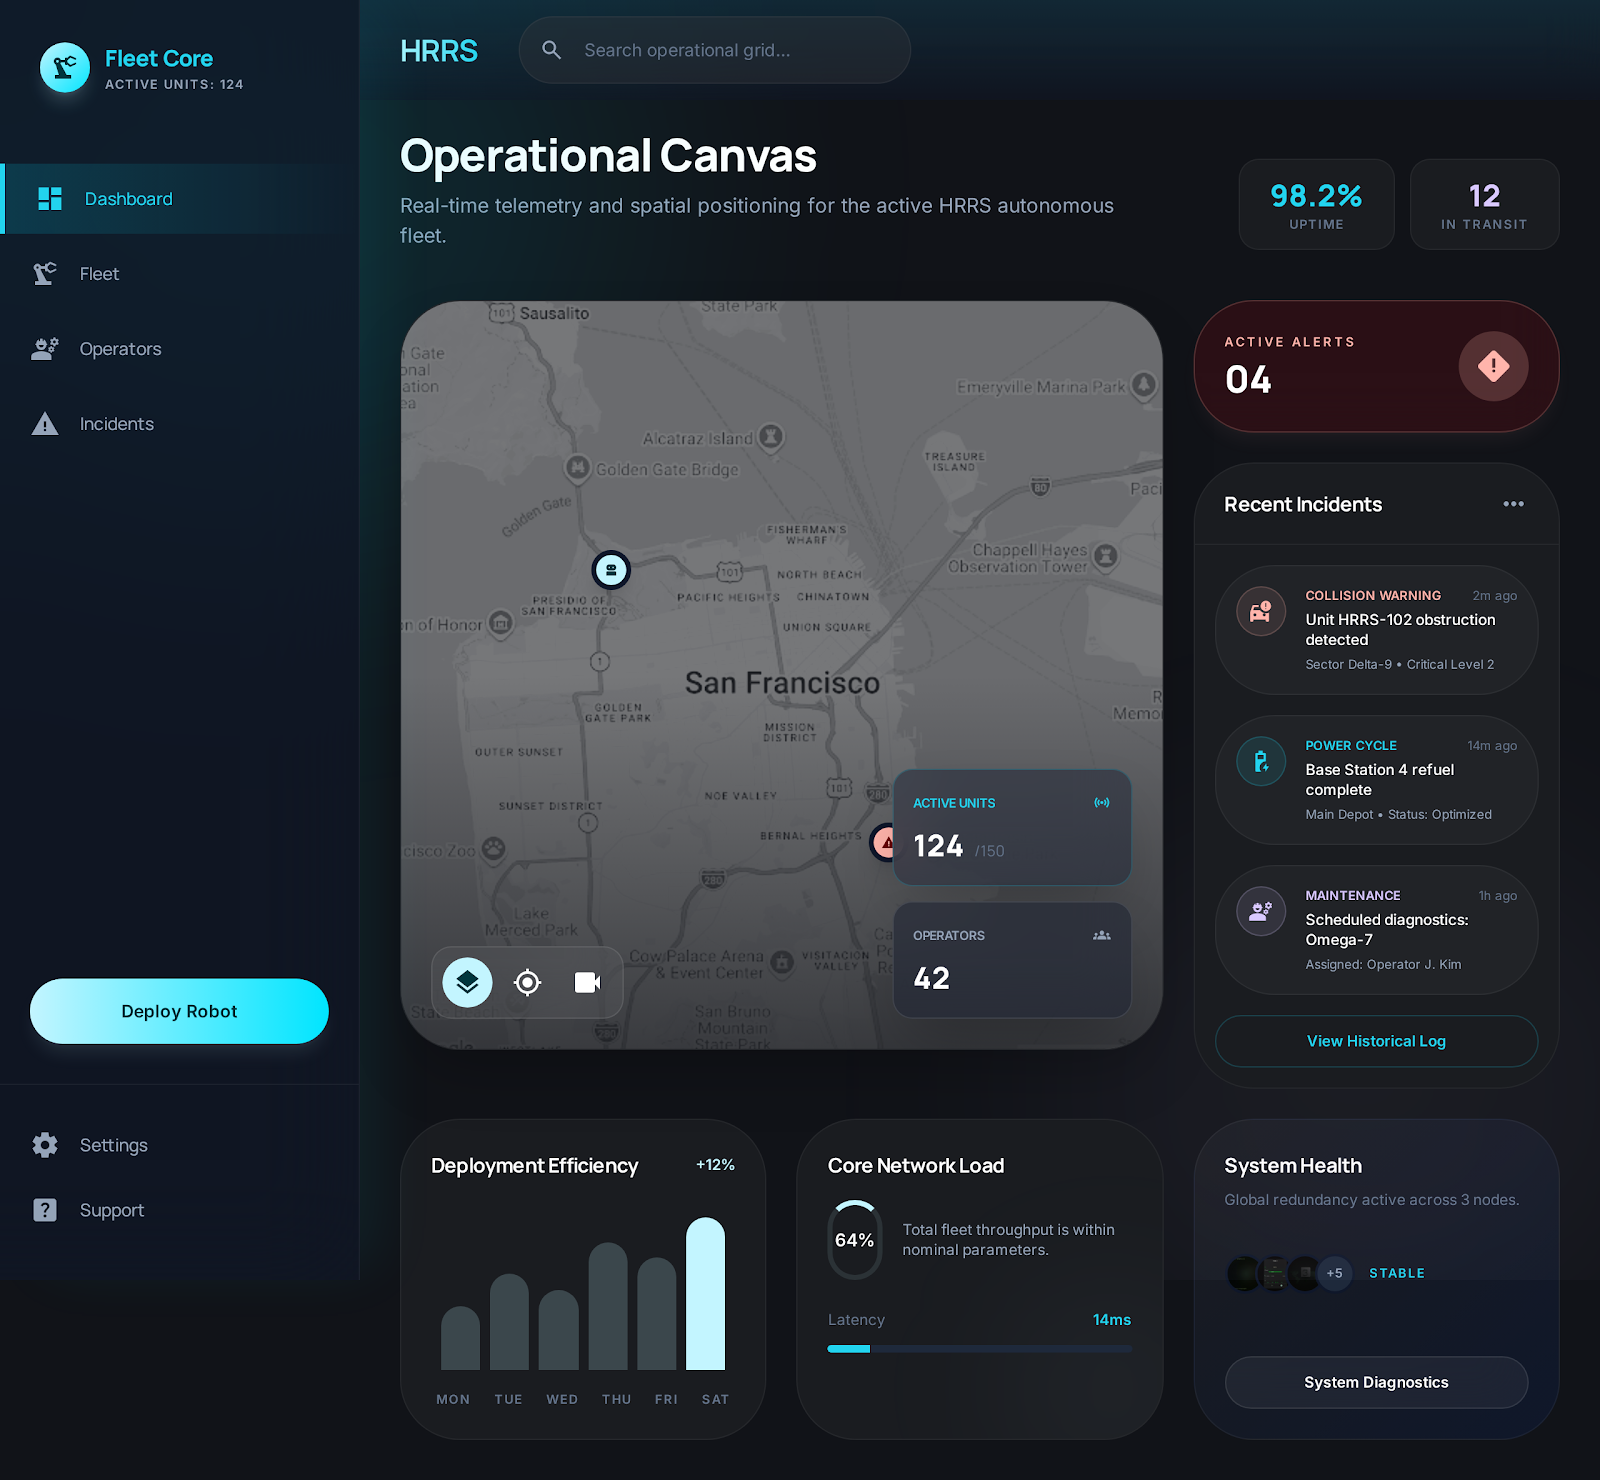Open View Historical Log
This screenshot has height=1480, width=1600.
tap(1375, 1041)
